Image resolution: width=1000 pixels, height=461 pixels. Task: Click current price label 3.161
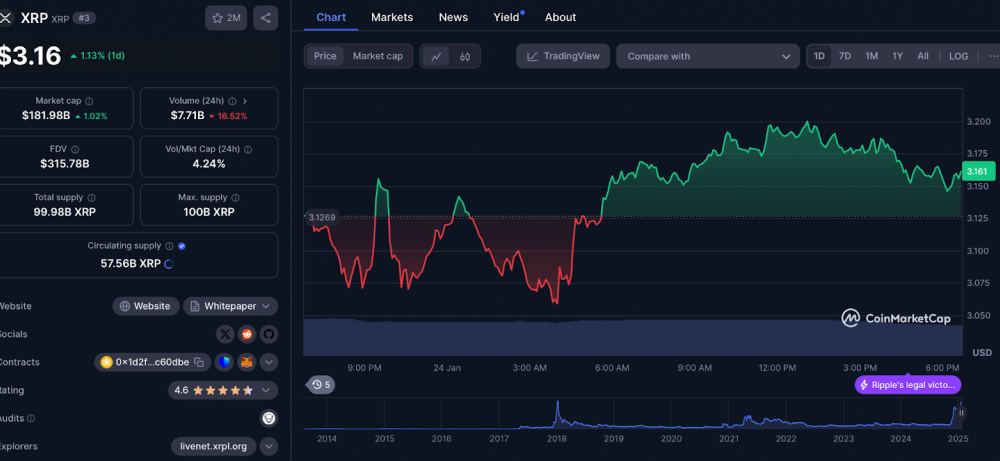pos(976,171)
